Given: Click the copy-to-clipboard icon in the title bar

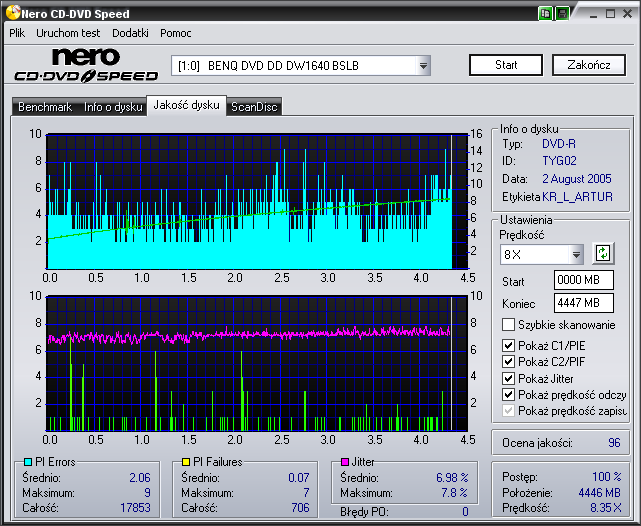Looking at the screenshot, I should point(545,13).
